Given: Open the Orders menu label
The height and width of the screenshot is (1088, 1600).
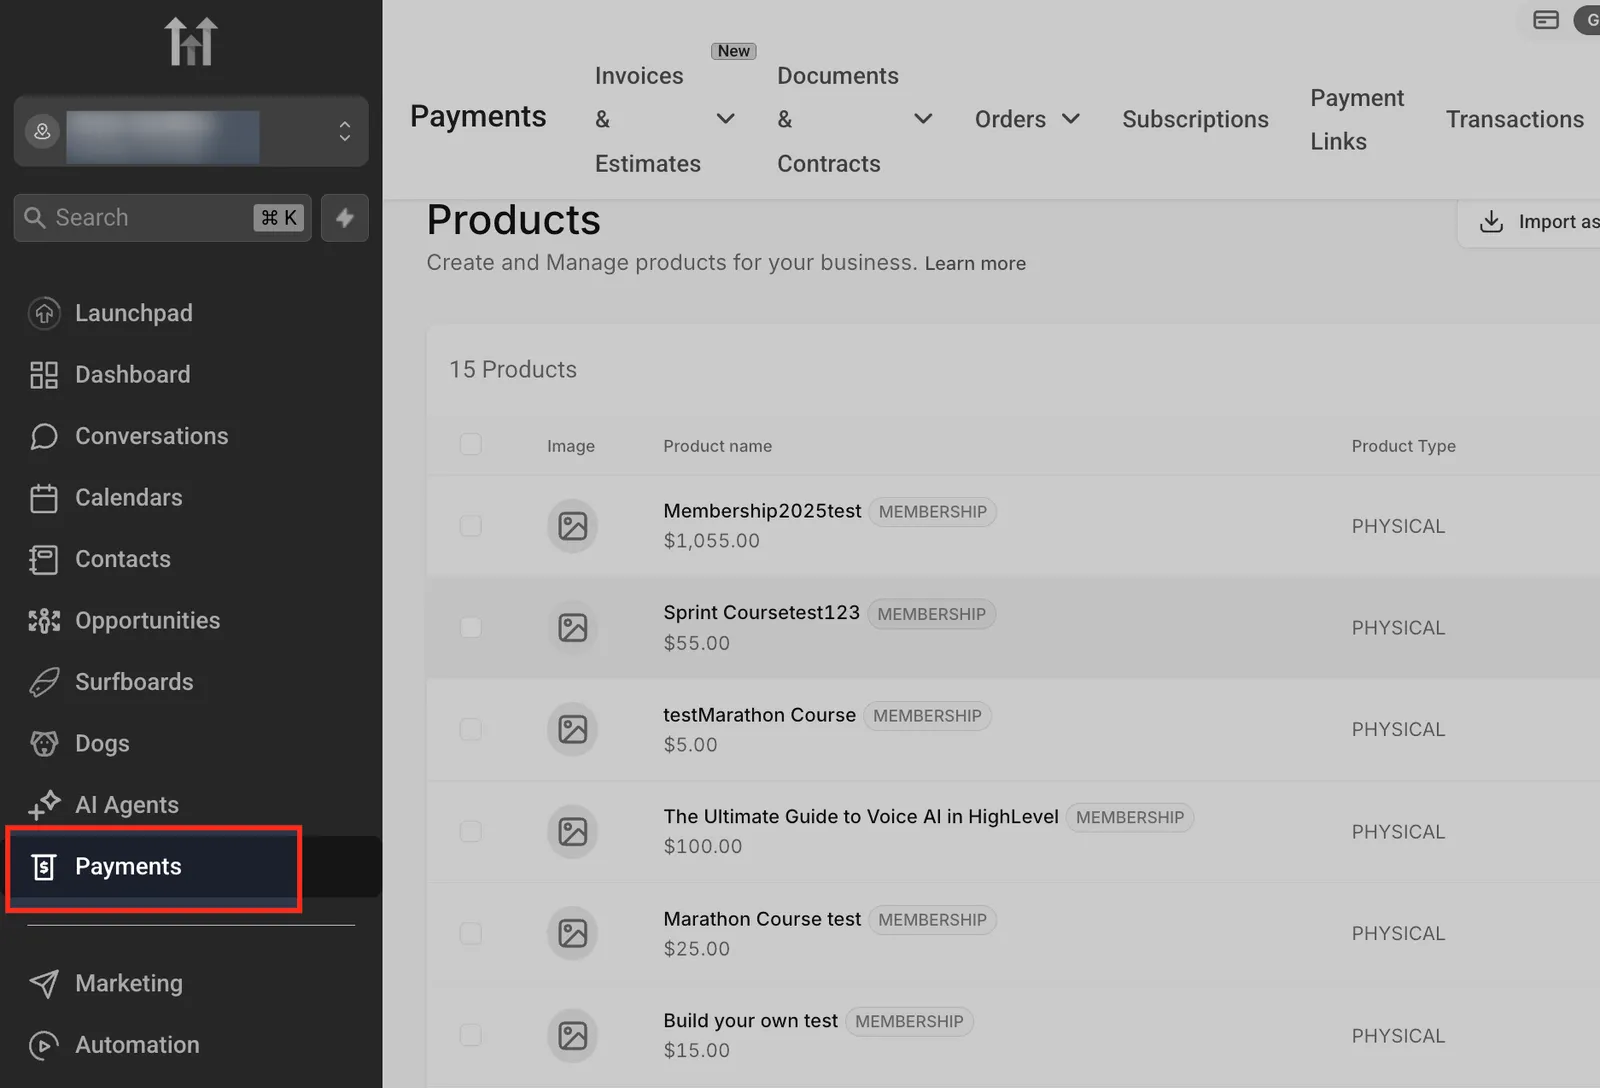Looking at the screenshot, I should click(x=1010, y=119).
